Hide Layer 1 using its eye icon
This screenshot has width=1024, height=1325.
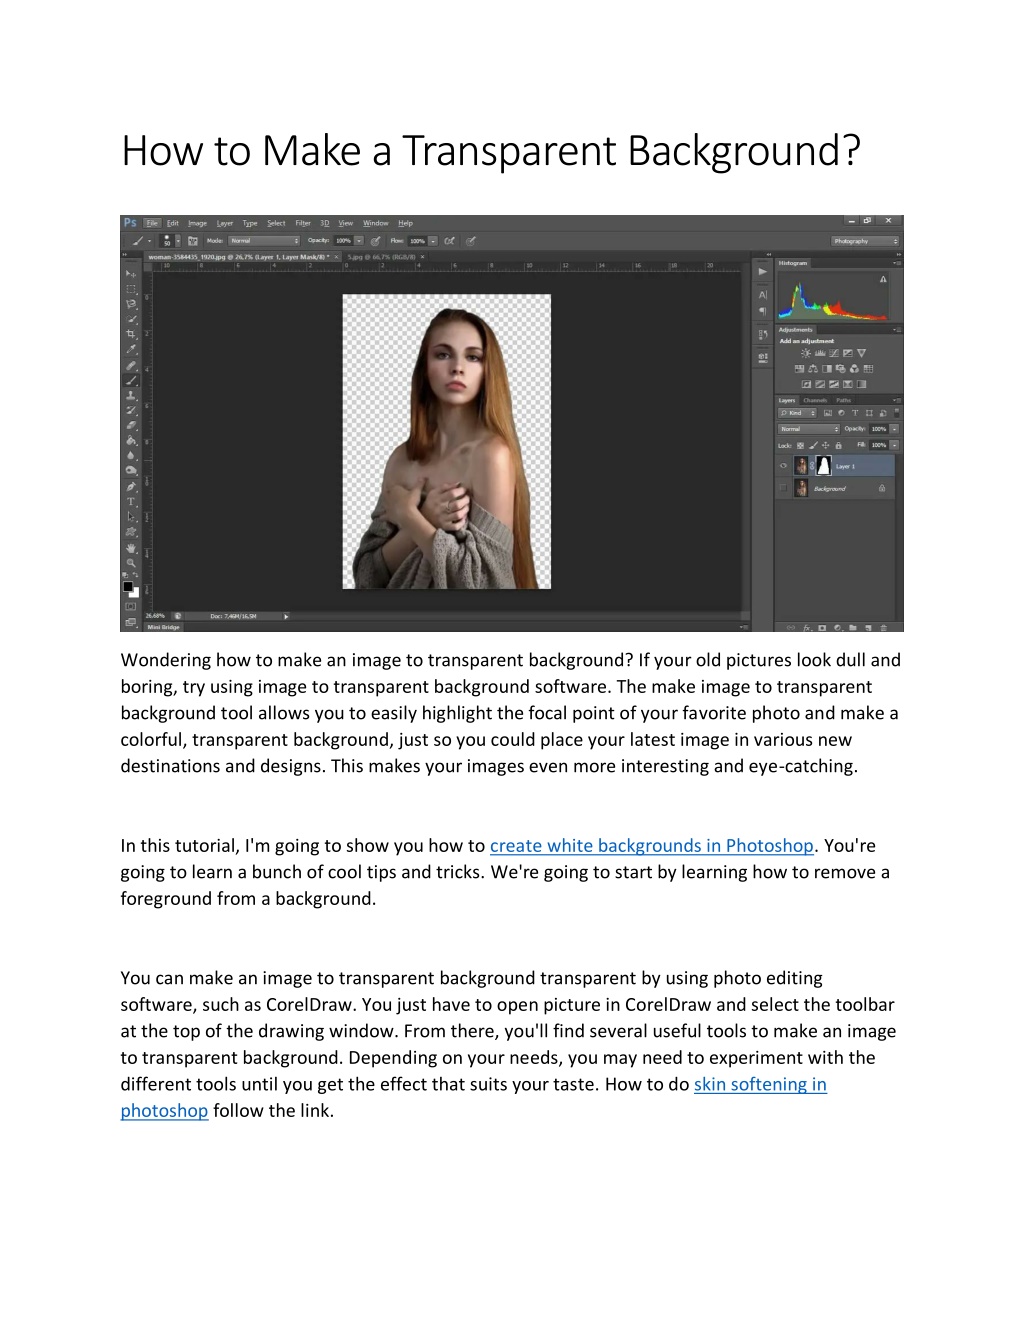coord(783,466)
